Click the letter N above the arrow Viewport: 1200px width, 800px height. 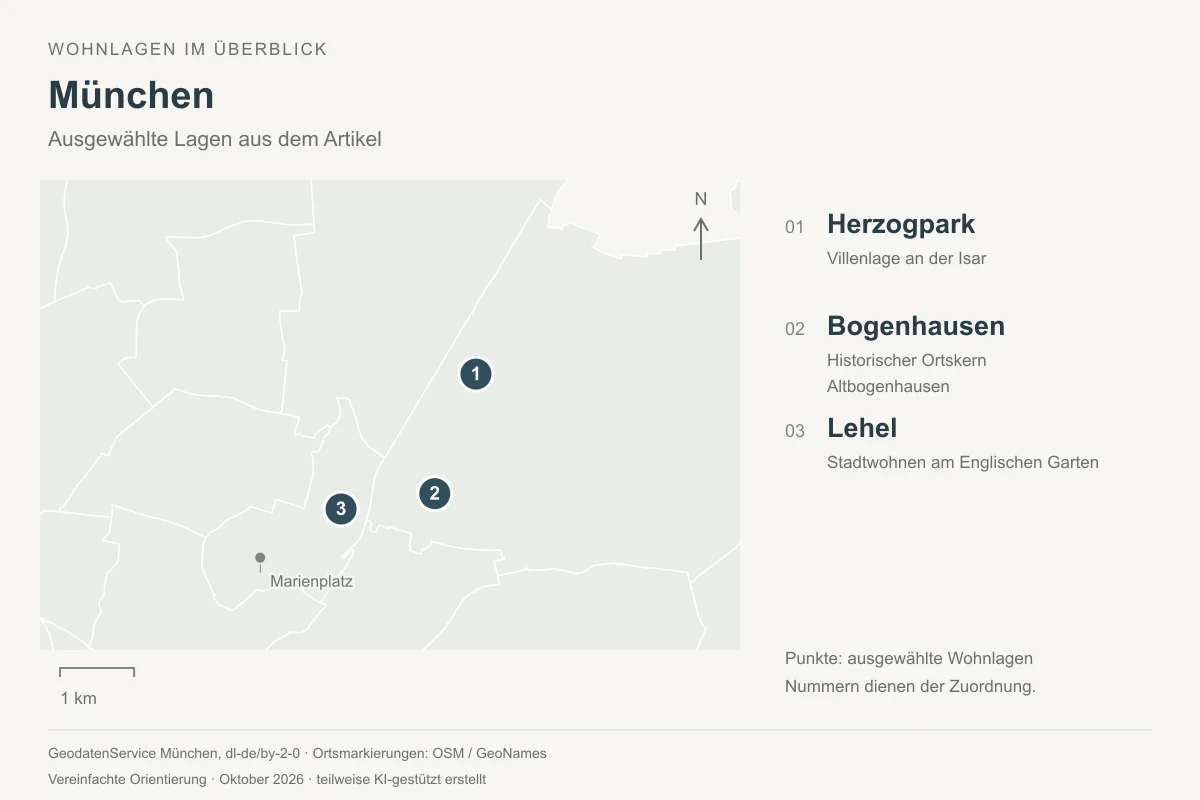pos(701,199)
